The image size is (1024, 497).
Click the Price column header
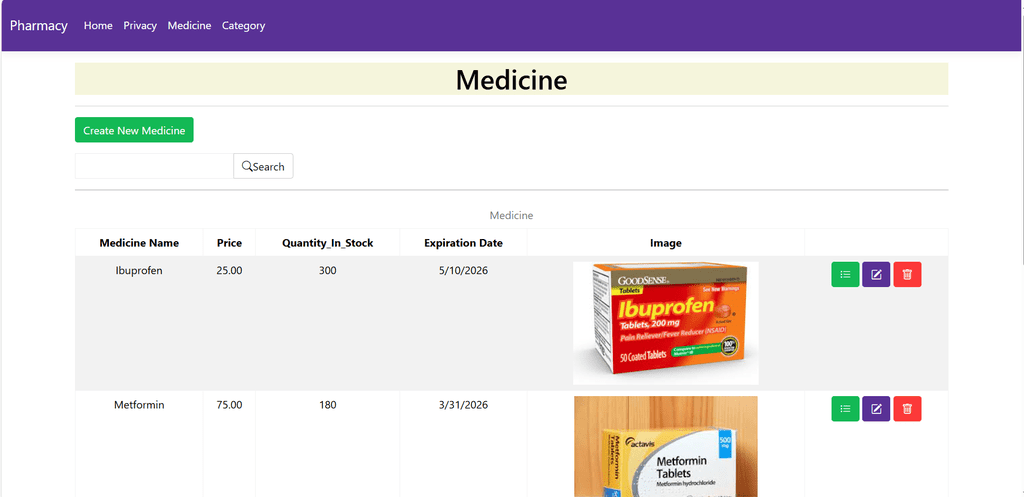(x=229, y=243)
